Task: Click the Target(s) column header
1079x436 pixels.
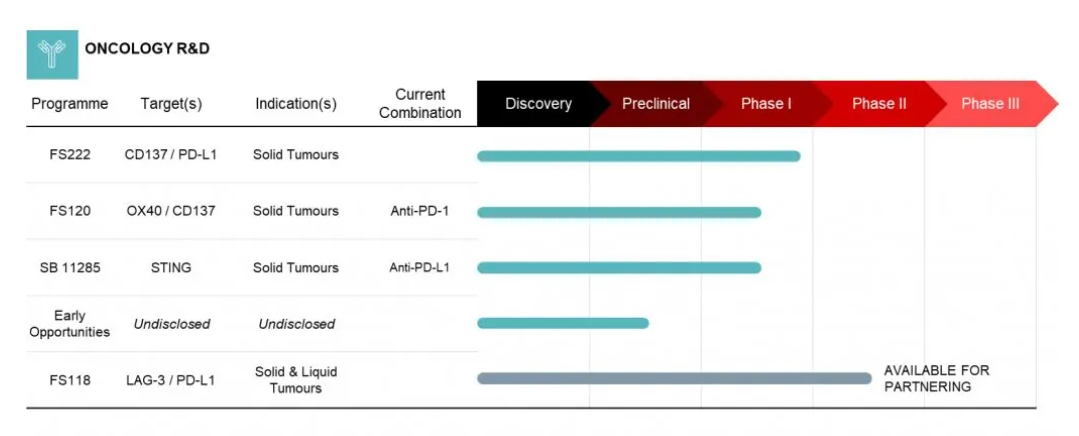Action: (171, 104)
